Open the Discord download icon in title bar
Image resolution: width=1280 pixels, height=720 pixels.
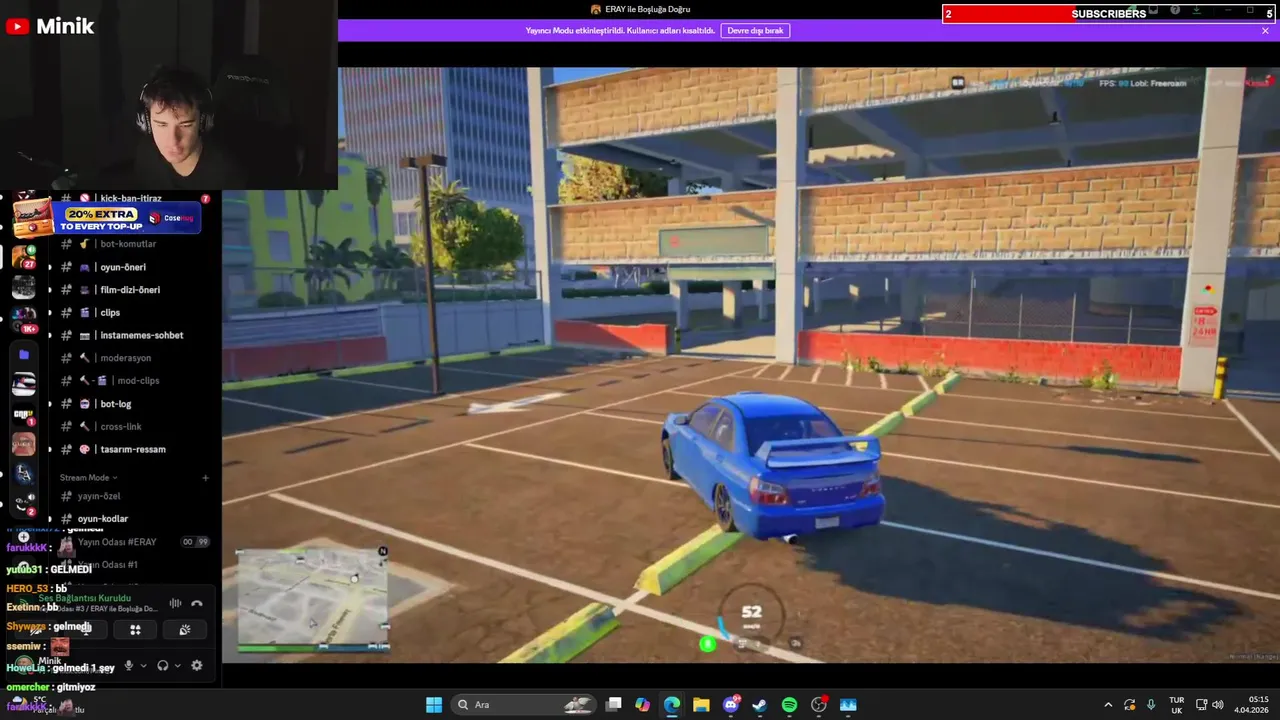[1197, 10]
